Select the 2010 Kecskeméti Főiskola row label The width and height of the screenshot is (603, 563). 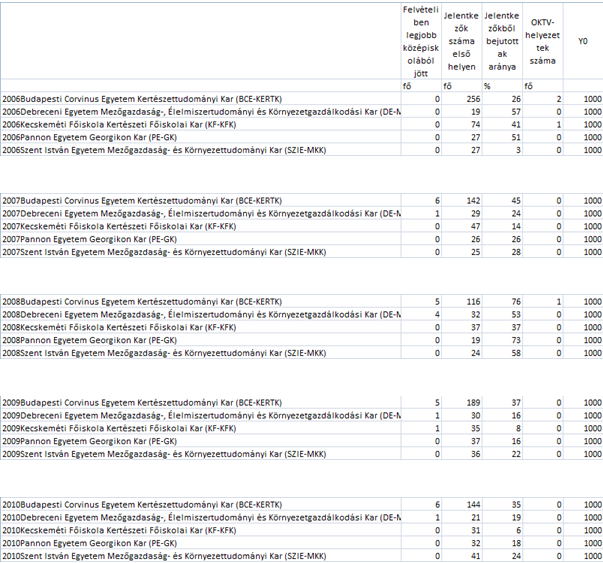[x=200, y=530]
